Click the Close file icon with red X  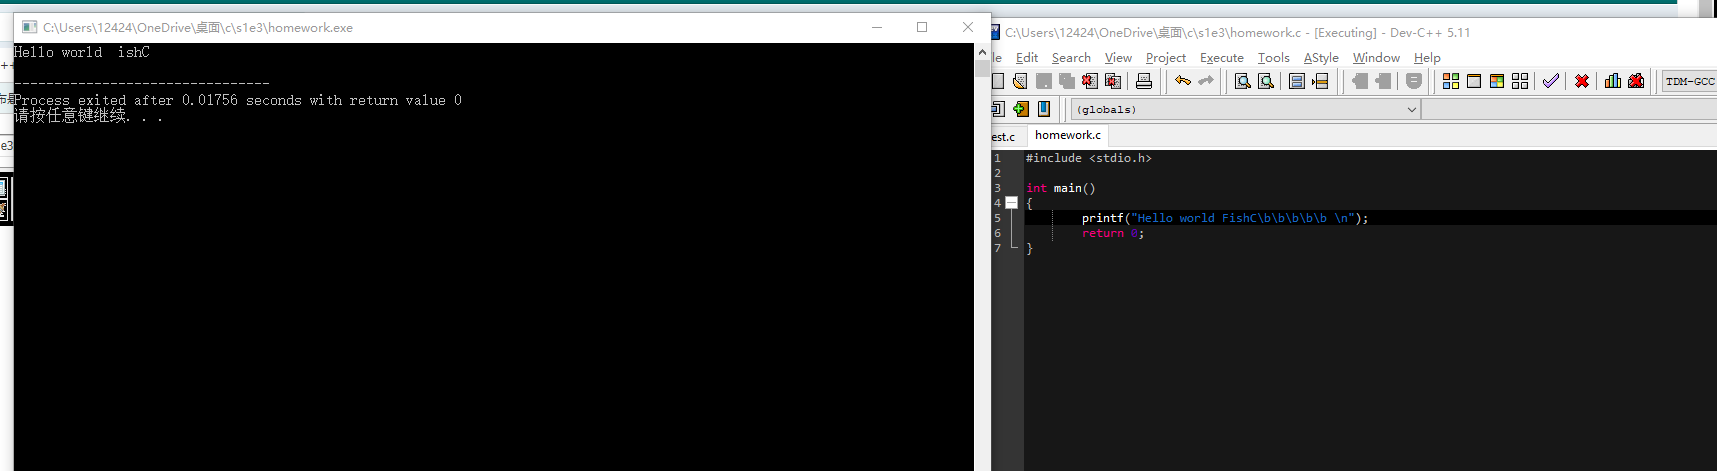tap(1090, 81)
